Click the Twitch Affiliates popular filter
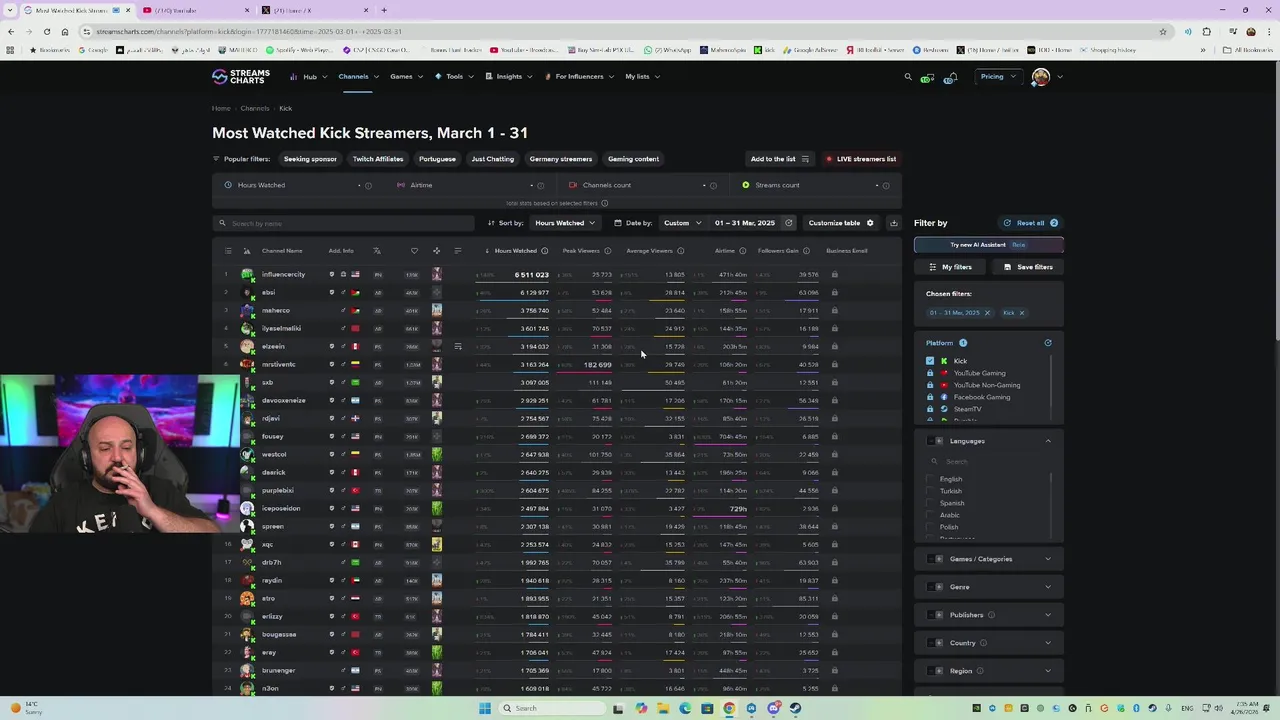This screenshot has width=1280, height=720. pyautogui.click(x=378, y=159)
